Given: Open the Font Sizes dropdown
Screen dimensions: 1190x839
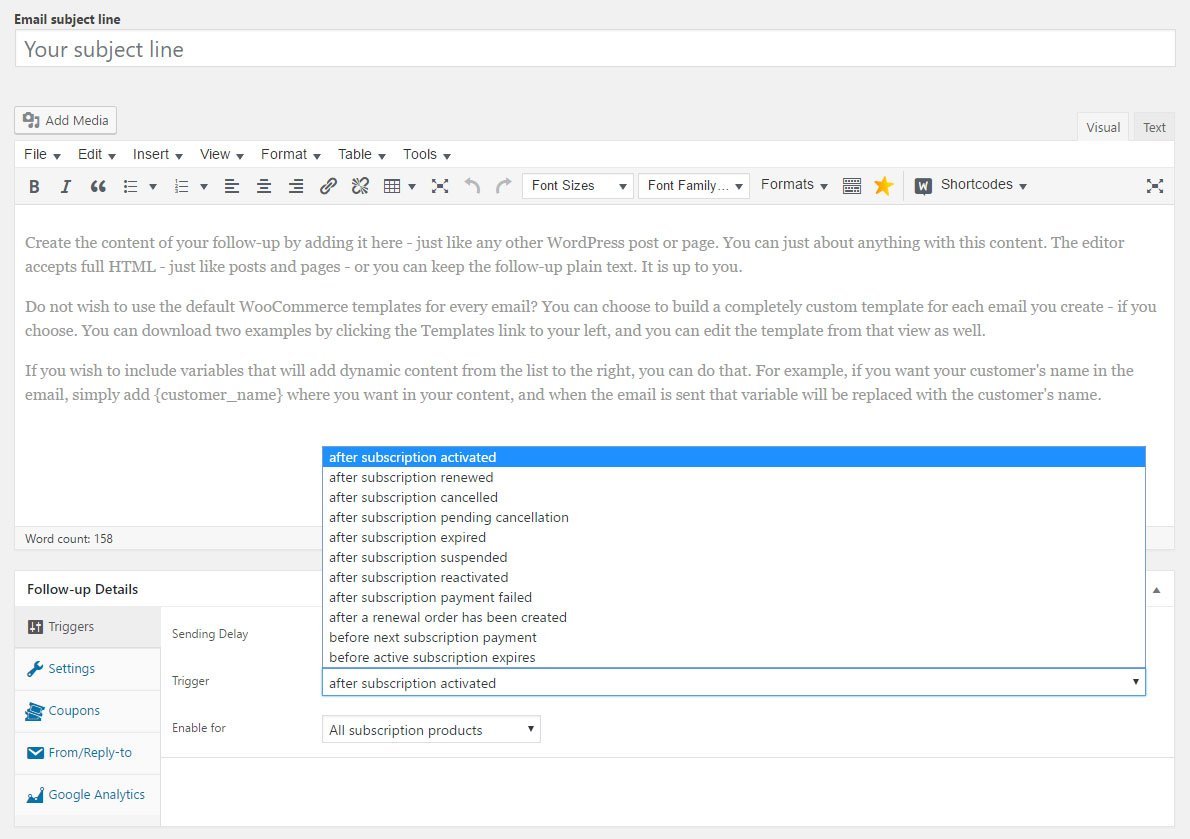Looking at the screenshot, I should coord(577,186).
